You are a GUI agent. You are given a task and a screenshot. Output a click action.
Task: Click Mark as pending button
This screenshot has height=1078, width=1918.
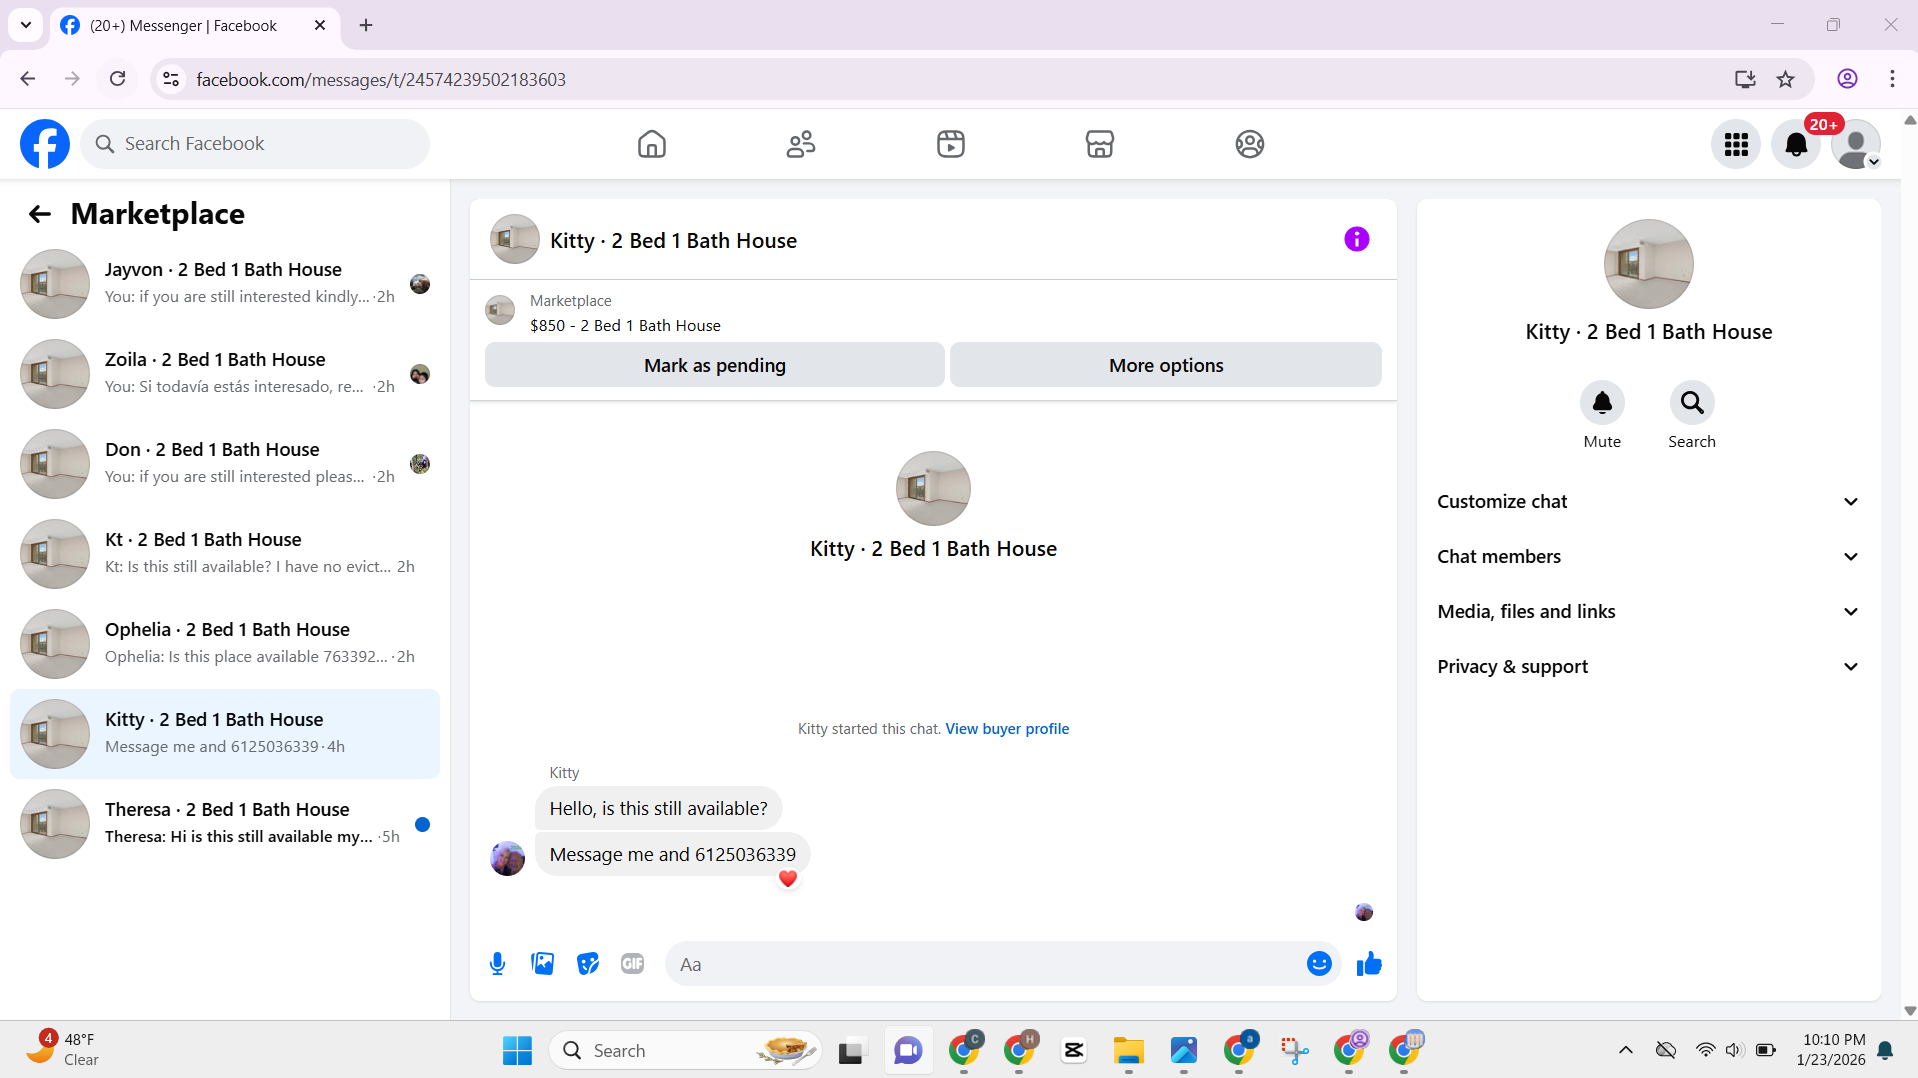pos(715,365)
